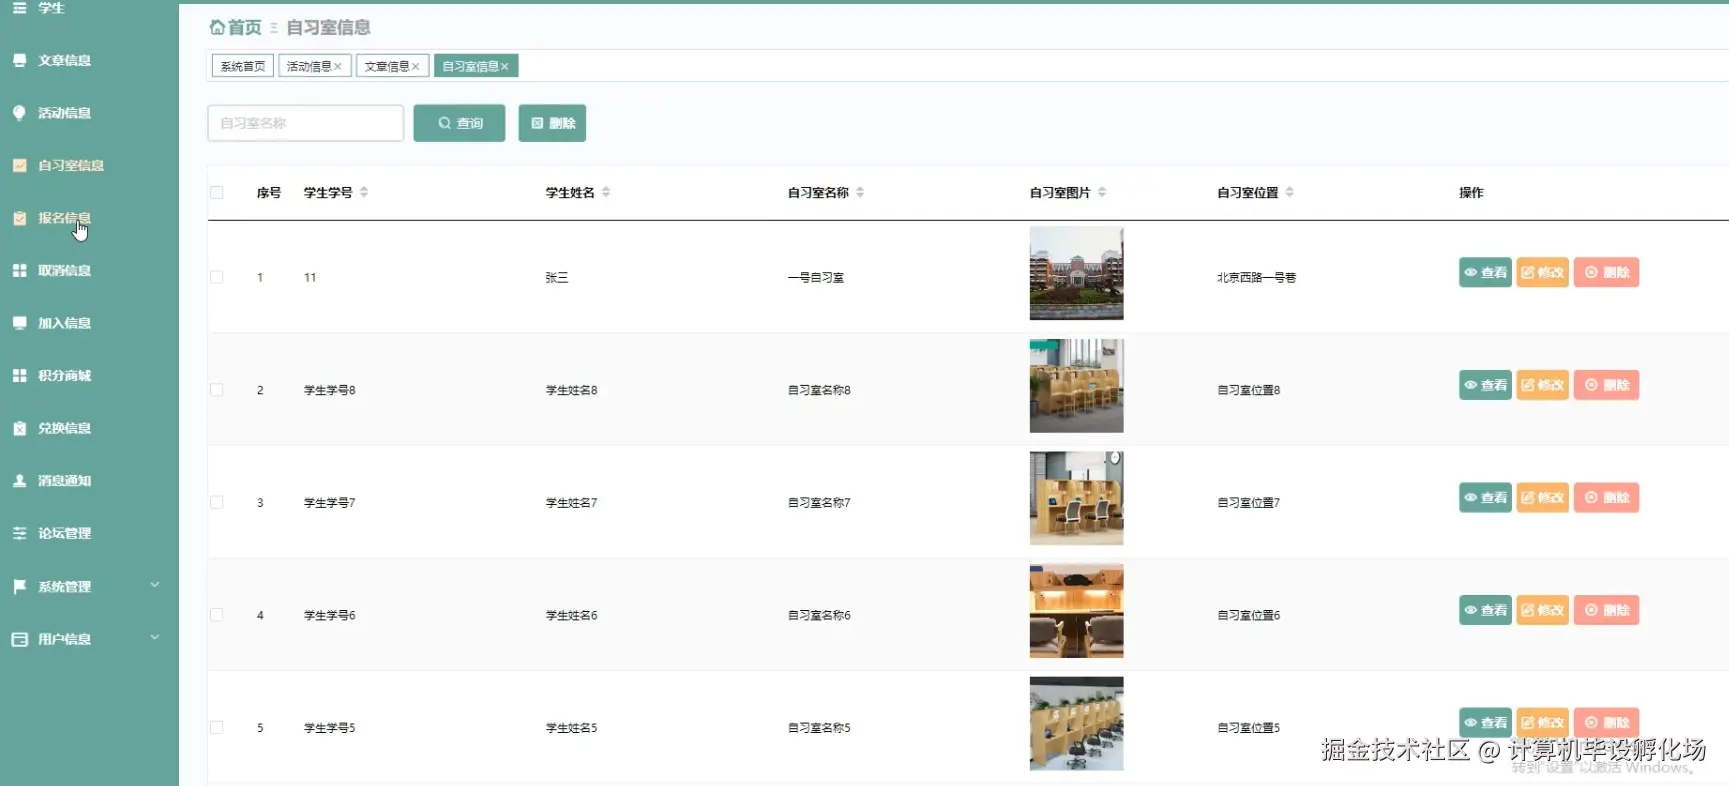
Task: Click the 查询 search button
Action: pos(459,123)
